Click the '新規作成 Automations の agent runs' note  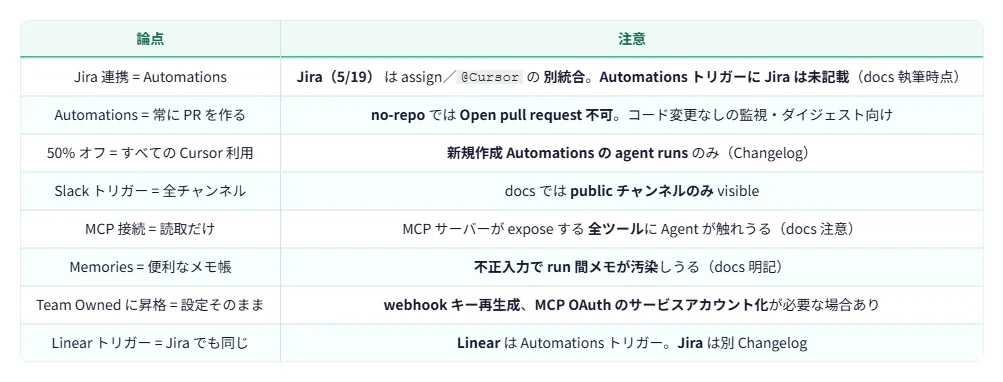tap(567, 154)
